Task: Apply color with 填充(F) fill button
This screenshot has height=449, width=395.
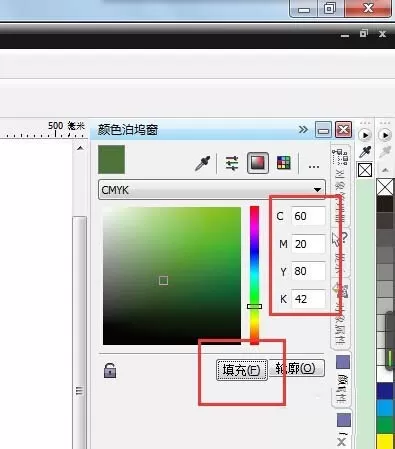Action: click(x=242, y=370)
